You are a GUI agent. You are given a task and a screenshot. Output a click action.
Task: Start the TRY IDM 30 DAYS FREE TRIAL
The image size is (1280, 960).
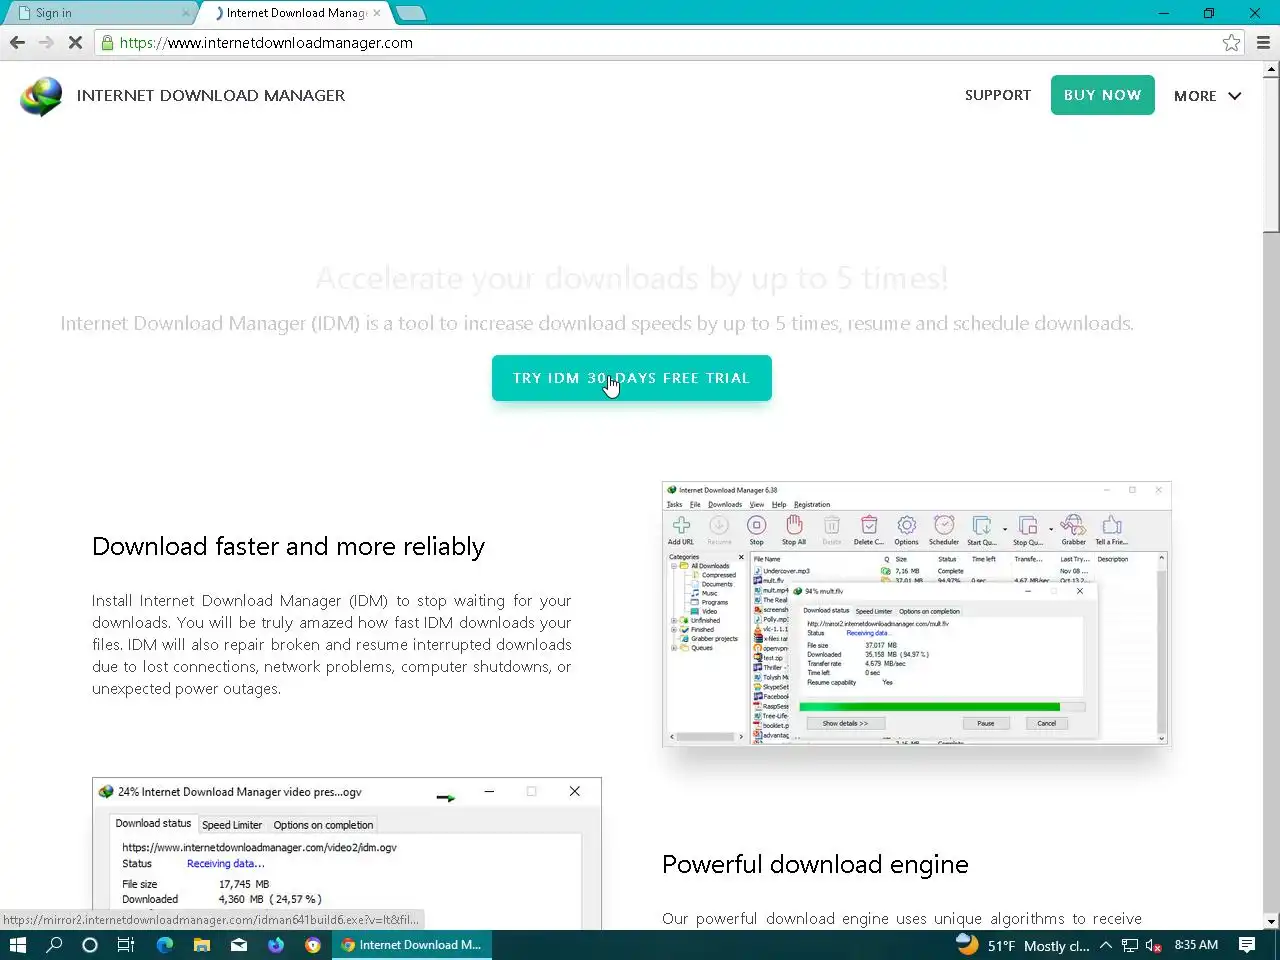coord(631,378)
